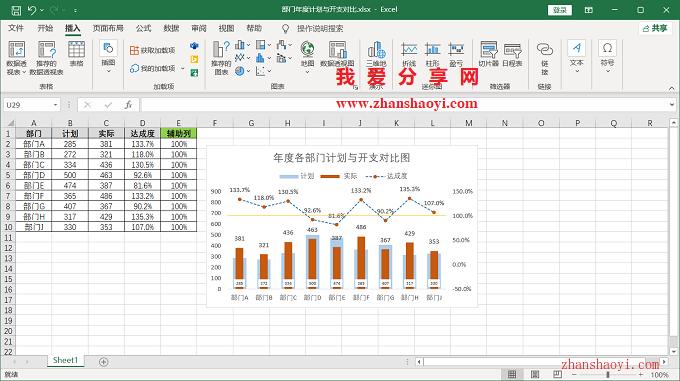Click the Pie chart insert icon
The width and height of the screenshot is (680, 381).
point(239,71)
